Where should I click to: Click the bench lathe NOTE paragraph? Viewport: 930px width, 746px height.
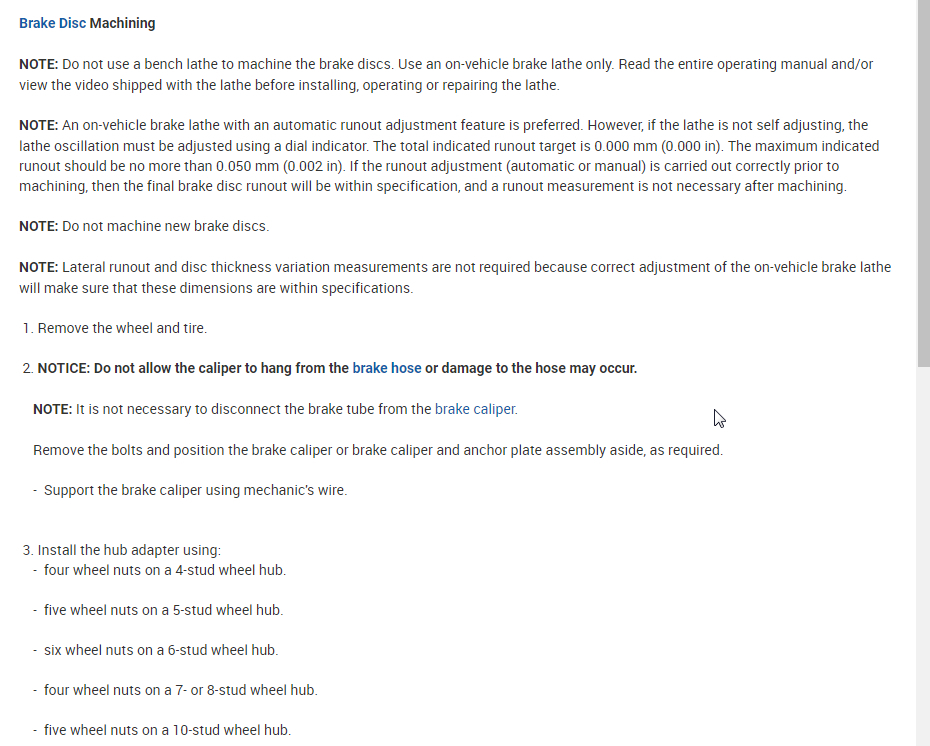click(445, 75)
